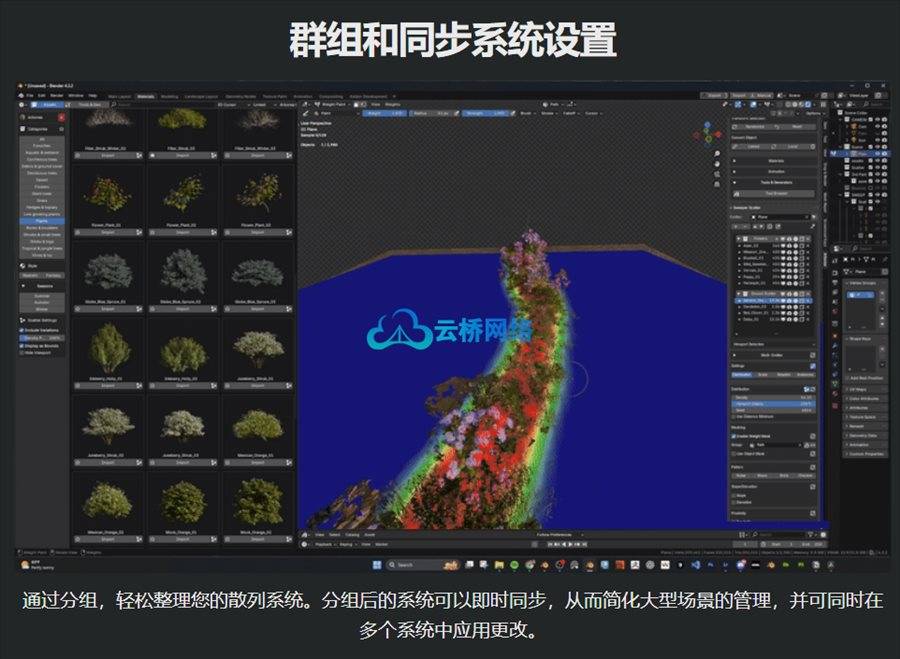Click the Blender logo menu icon
This screenshot has width=900, height=659.
[x=22, y=95]
